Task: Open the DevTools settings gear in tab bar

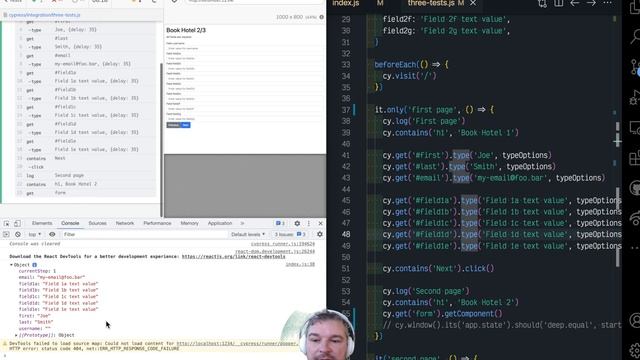Action: tap(297, 224)
